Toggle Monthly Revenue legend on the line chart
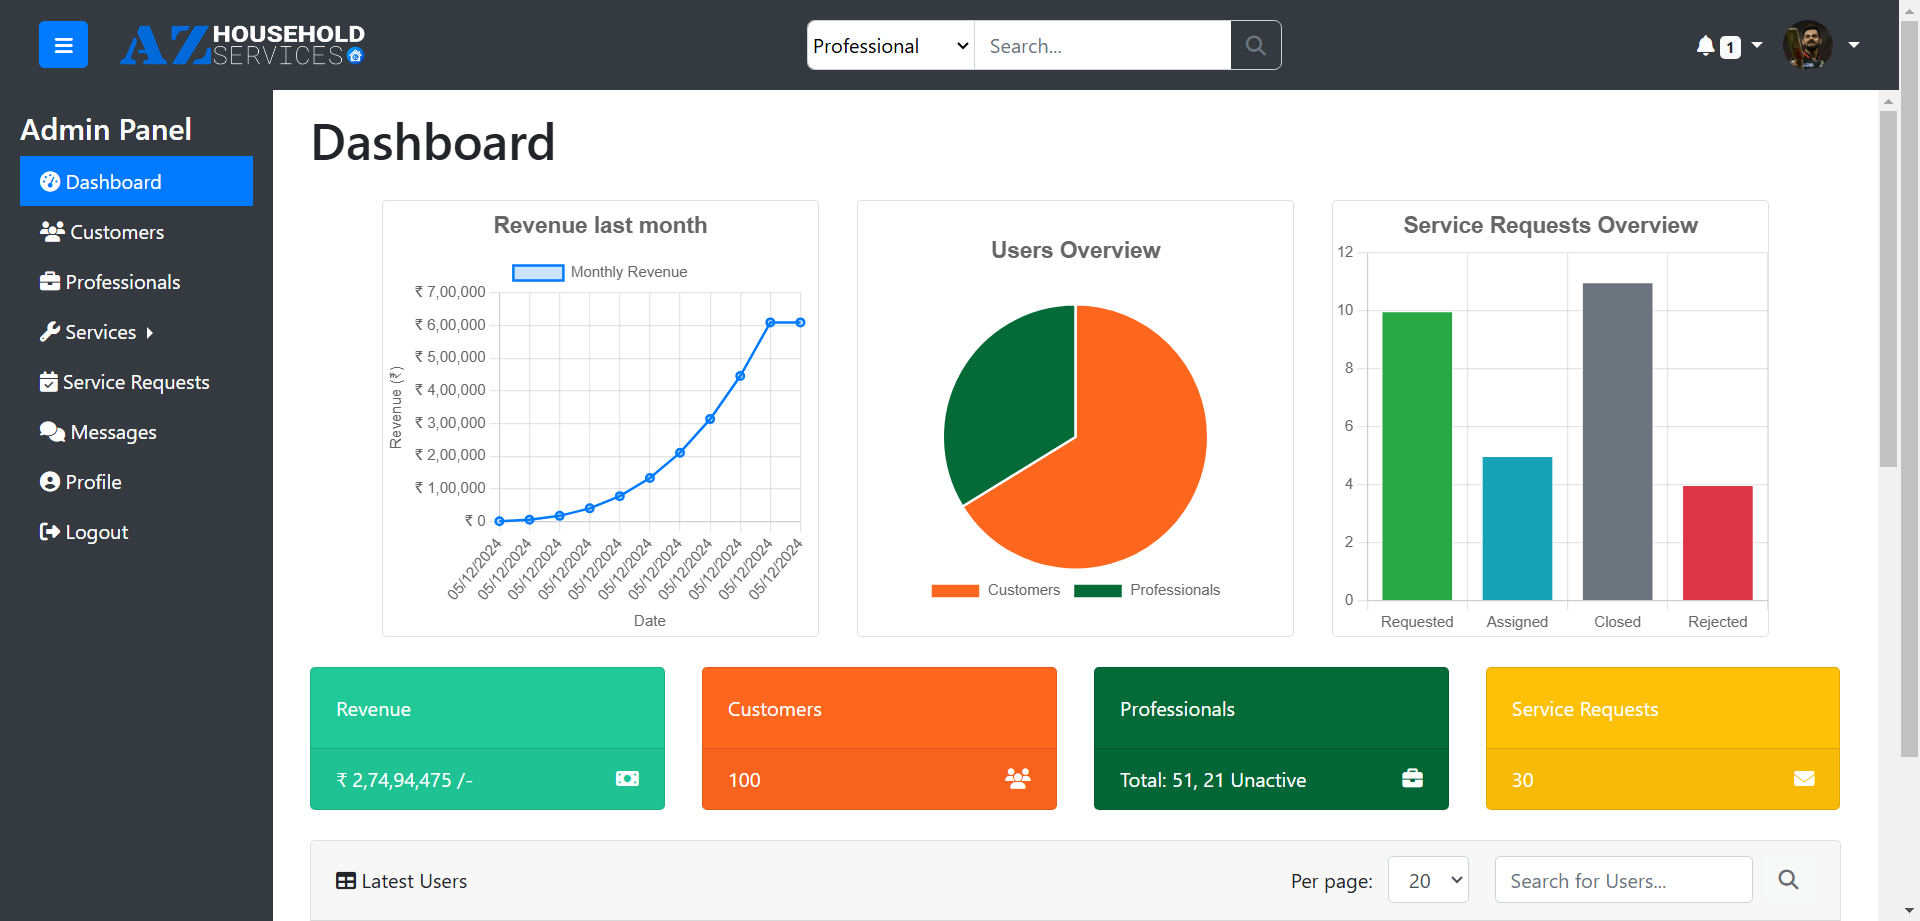This screenshot has width=1920, height=921. [599, 272]
